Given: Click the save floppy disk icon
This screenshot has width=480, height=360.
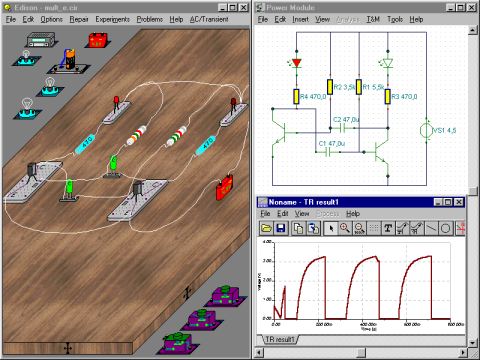Looking at the screenshot, I should point(281,228).
